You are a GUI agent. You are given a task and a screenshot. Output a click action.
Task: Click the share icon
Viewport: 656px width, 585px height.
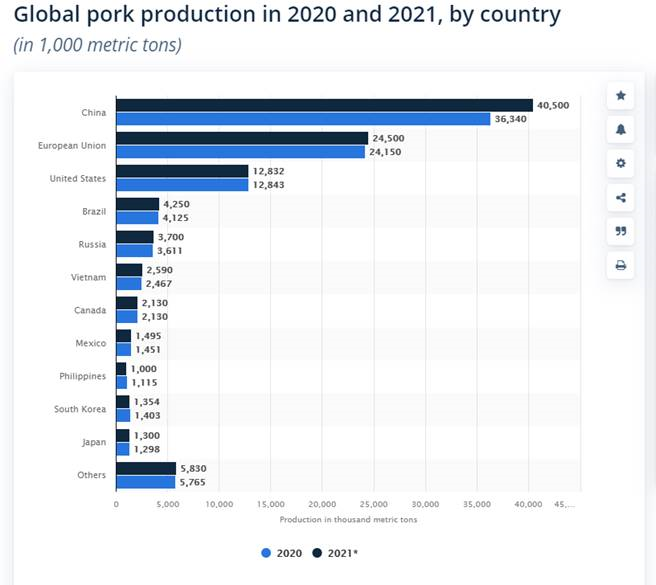tap(620, 198)
